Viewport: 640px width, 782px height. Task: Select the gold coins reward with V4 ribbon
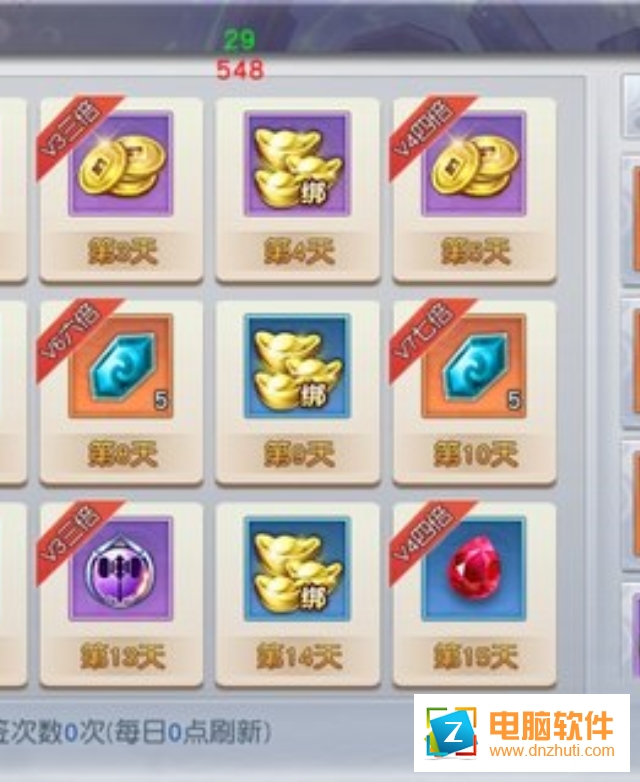473,164
